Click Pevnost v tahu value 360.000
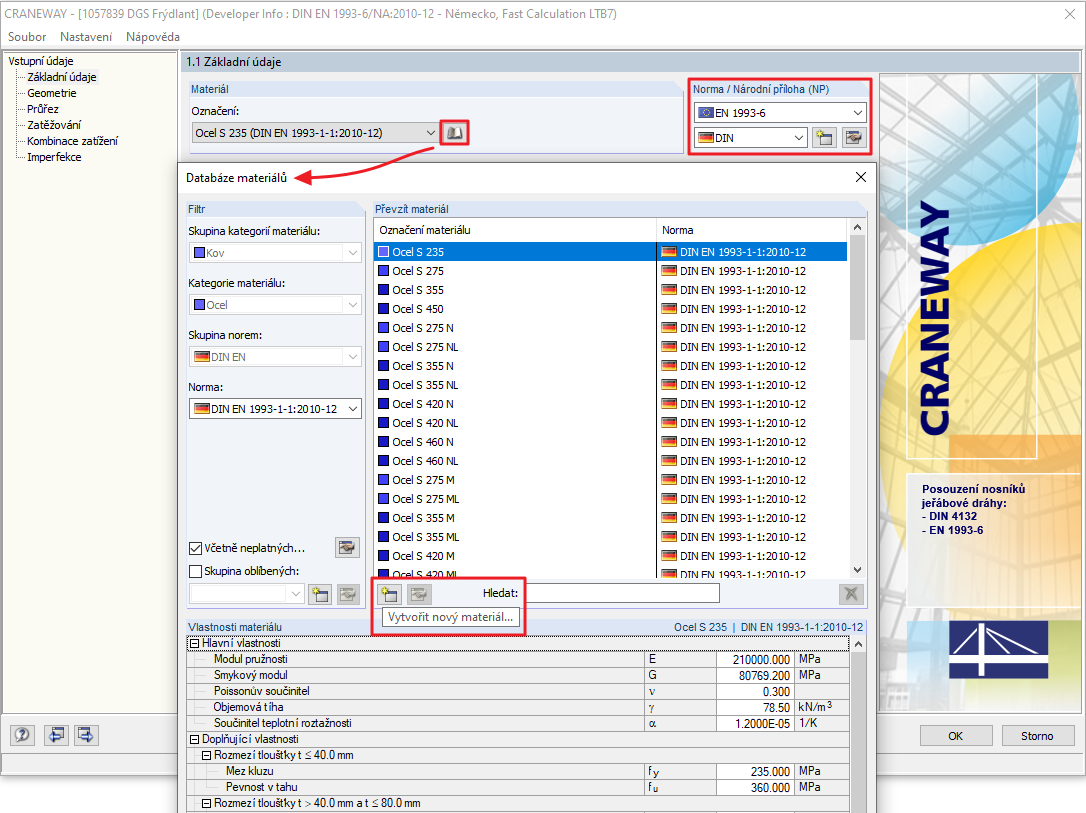The height and width of the screenshot is (813, 1086). 754,787
